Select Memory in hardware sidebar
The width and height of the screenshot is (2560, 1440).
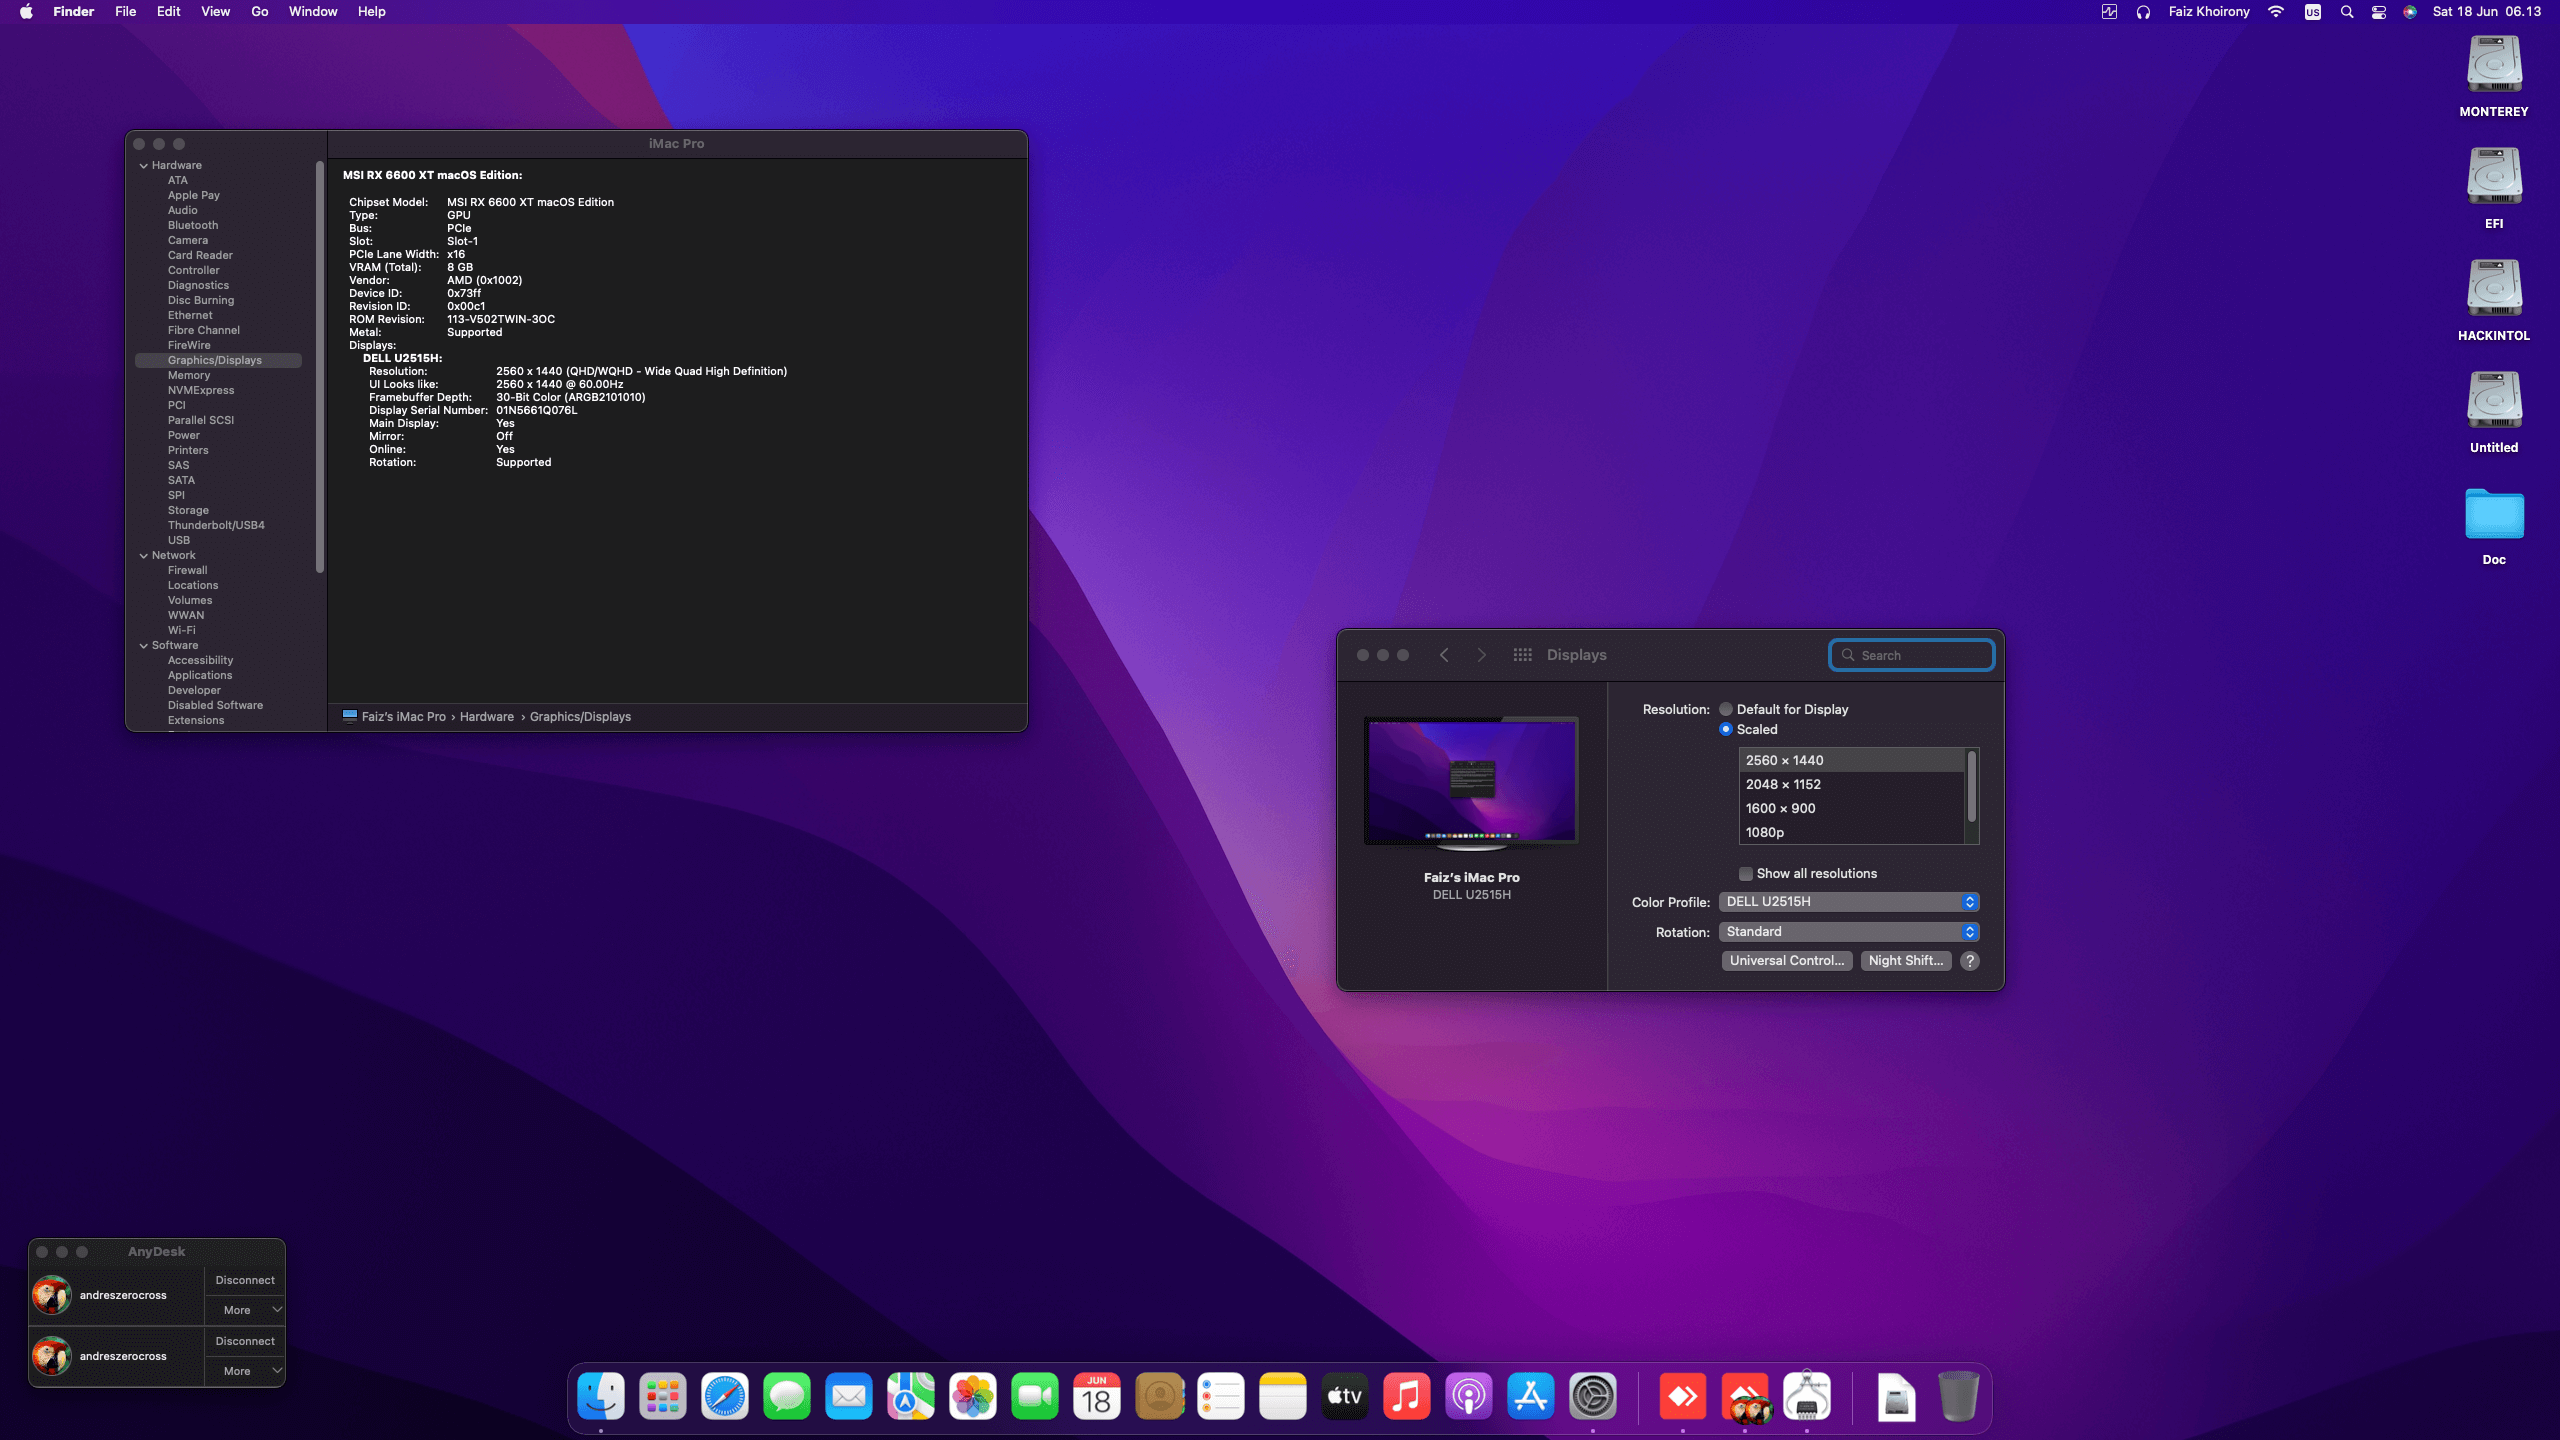tap(189, 376)
